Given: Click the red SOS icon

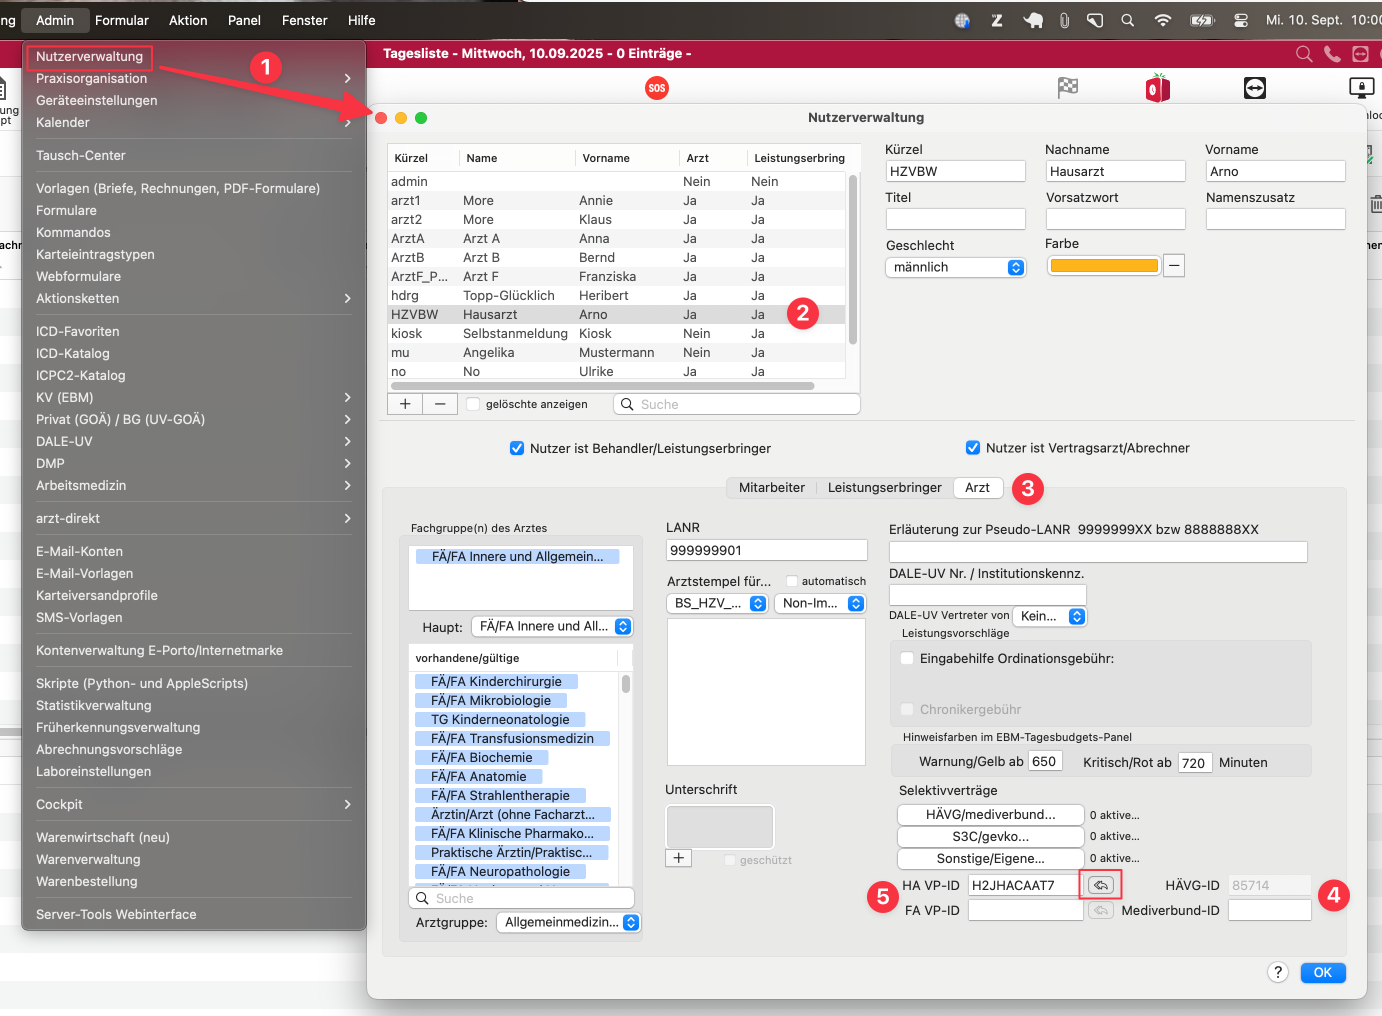Looking at the screenshot, I should point(656,88).
